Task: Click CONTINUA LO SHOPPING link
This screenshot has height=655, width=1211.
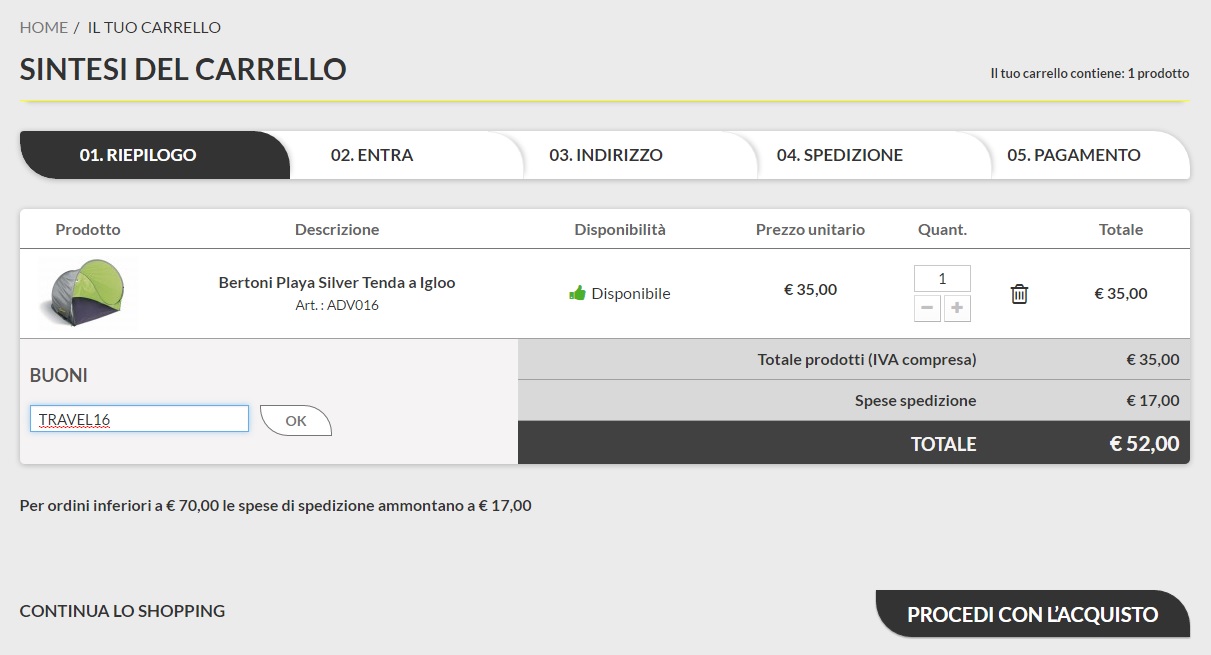Action: pos(122,611)
